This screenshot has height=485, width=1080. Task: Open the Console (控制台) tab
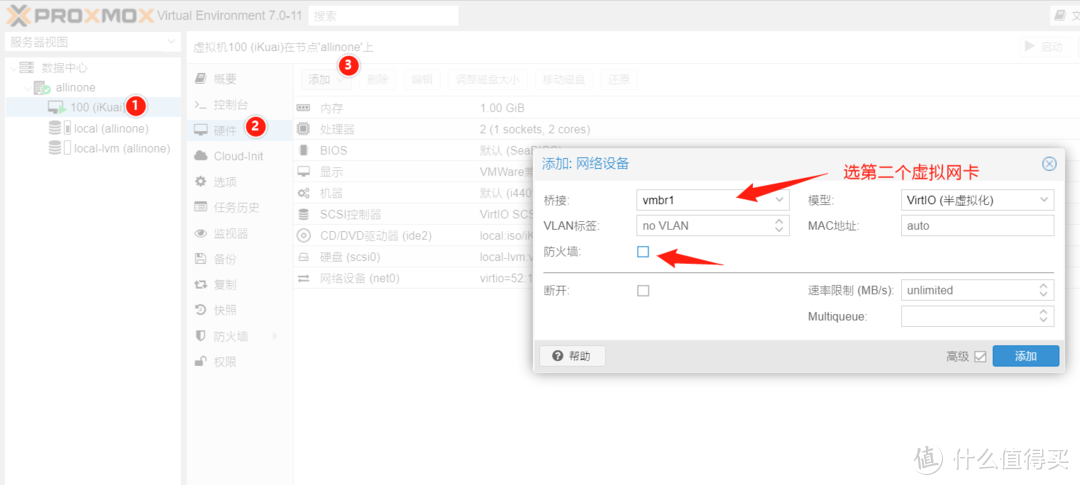coord(240,105)
